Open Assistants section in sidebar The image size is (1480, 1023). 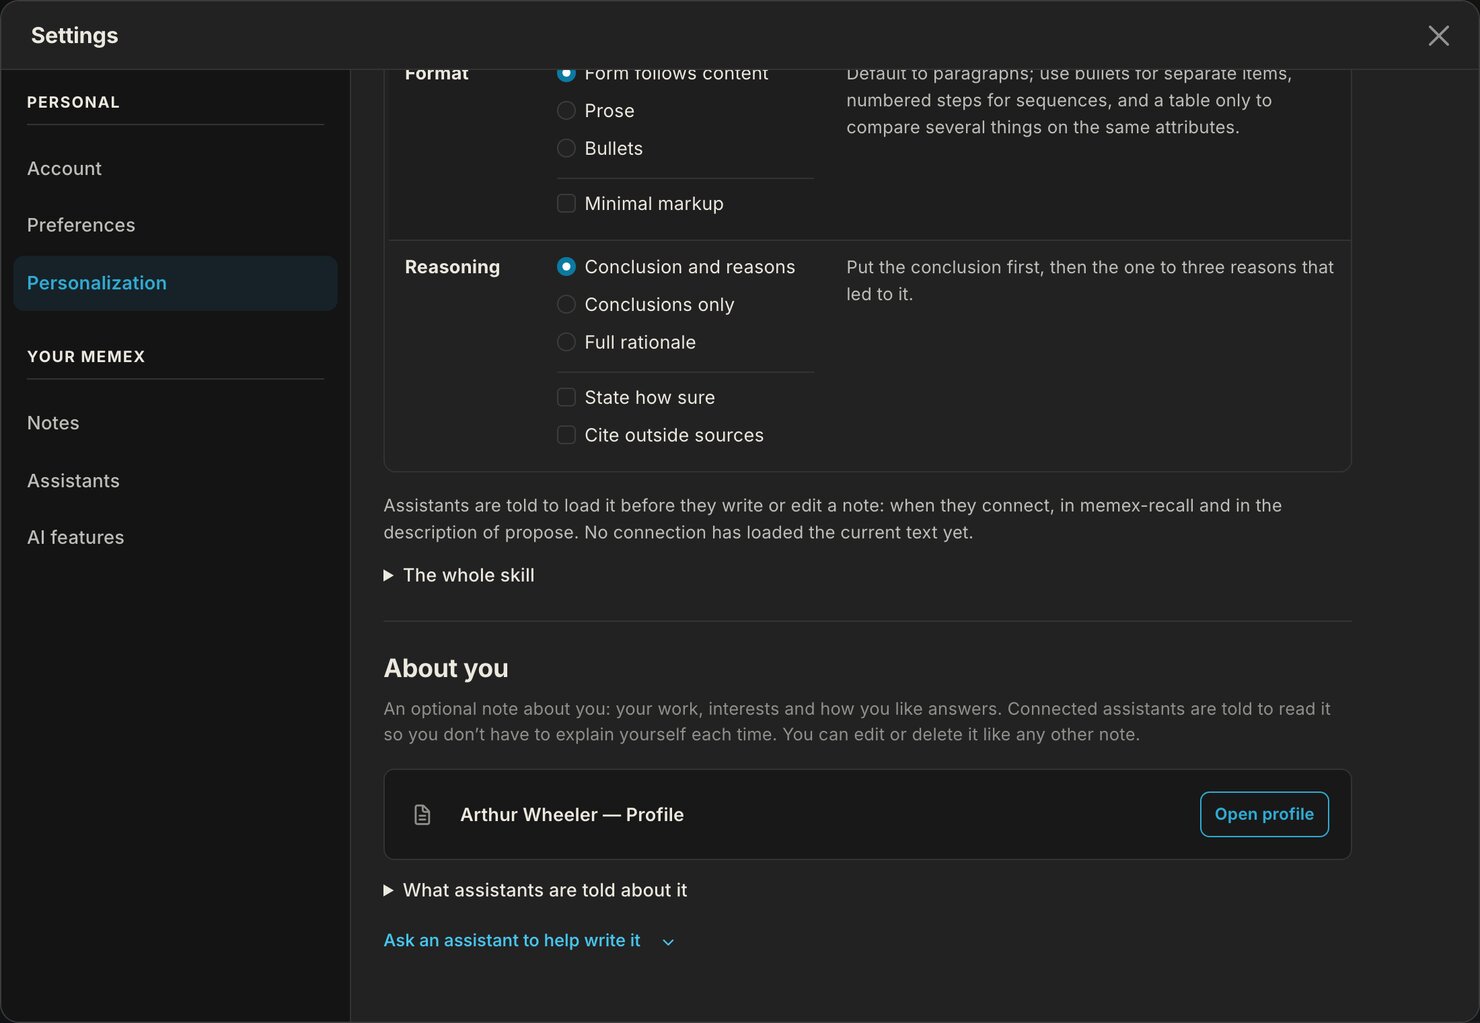click(x=175, y=481)
